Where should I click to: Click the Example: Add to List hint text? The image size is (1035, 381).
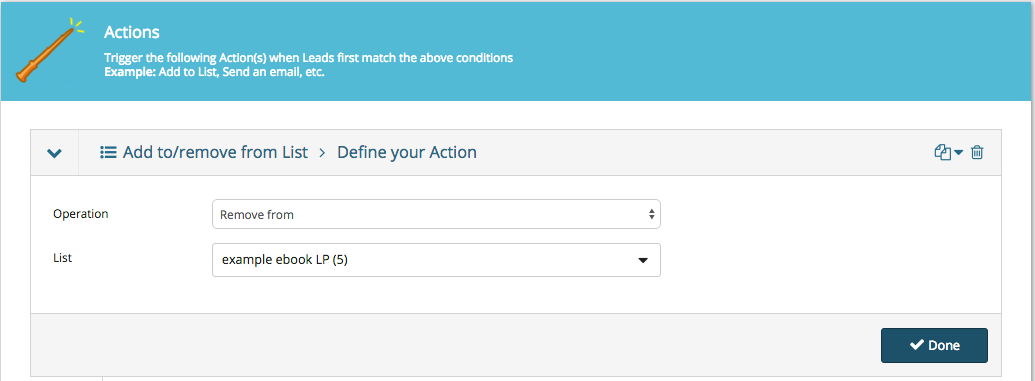[215, 71]
